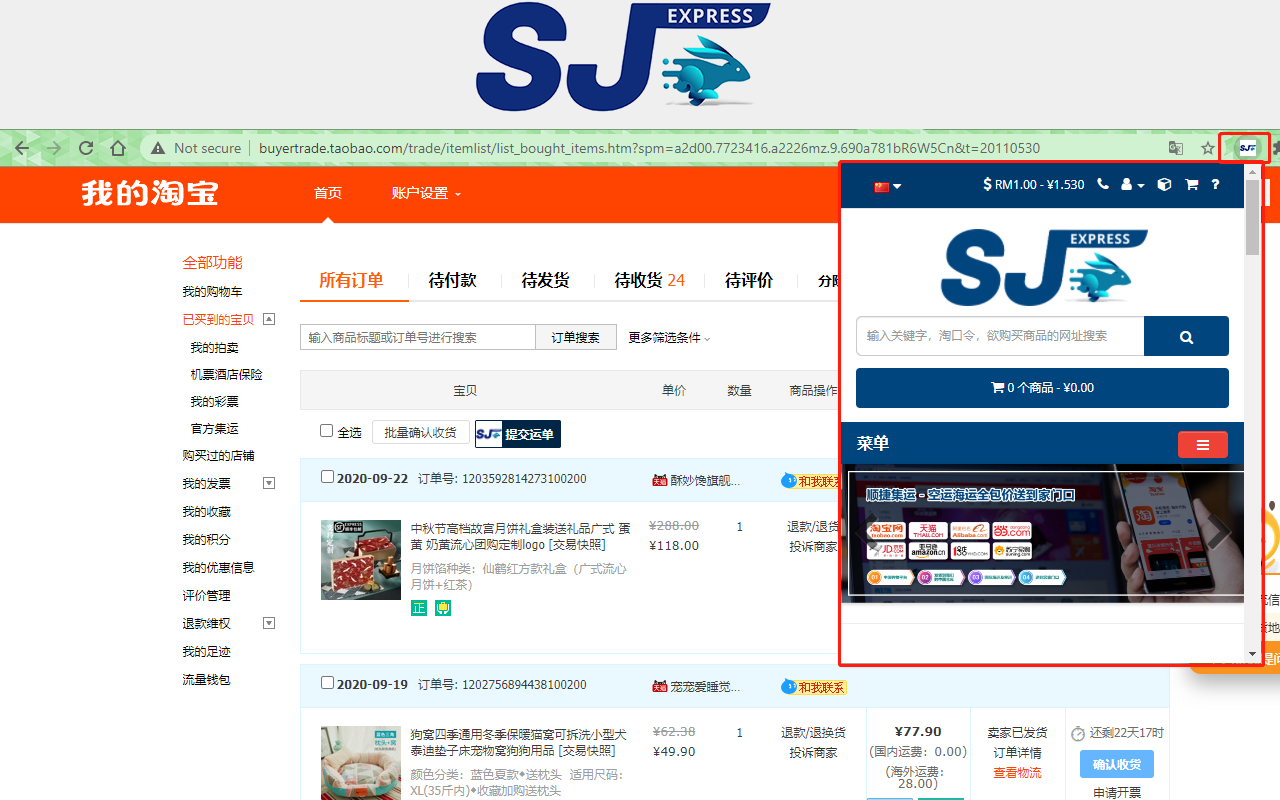1280x800 pixels.
Task: Click the Not secure warning icon
Action: 157,148
